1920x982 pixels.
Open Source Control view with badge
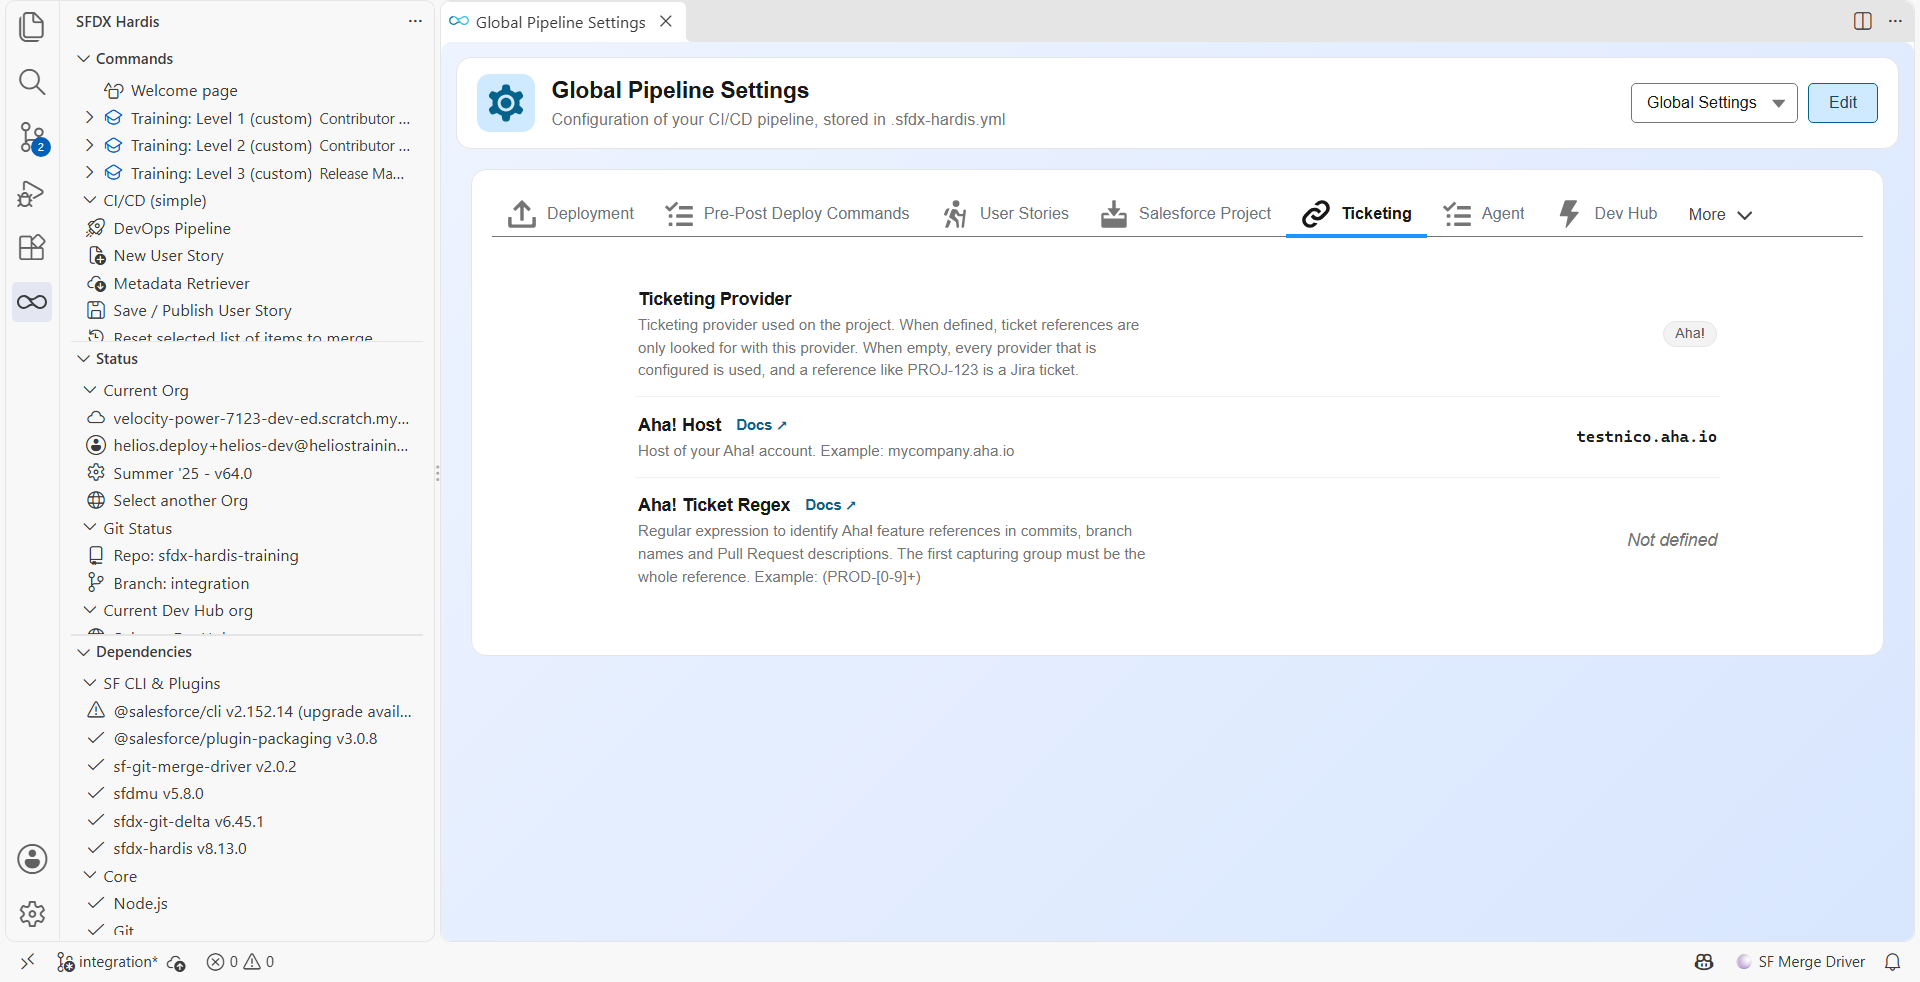point(32,138)
